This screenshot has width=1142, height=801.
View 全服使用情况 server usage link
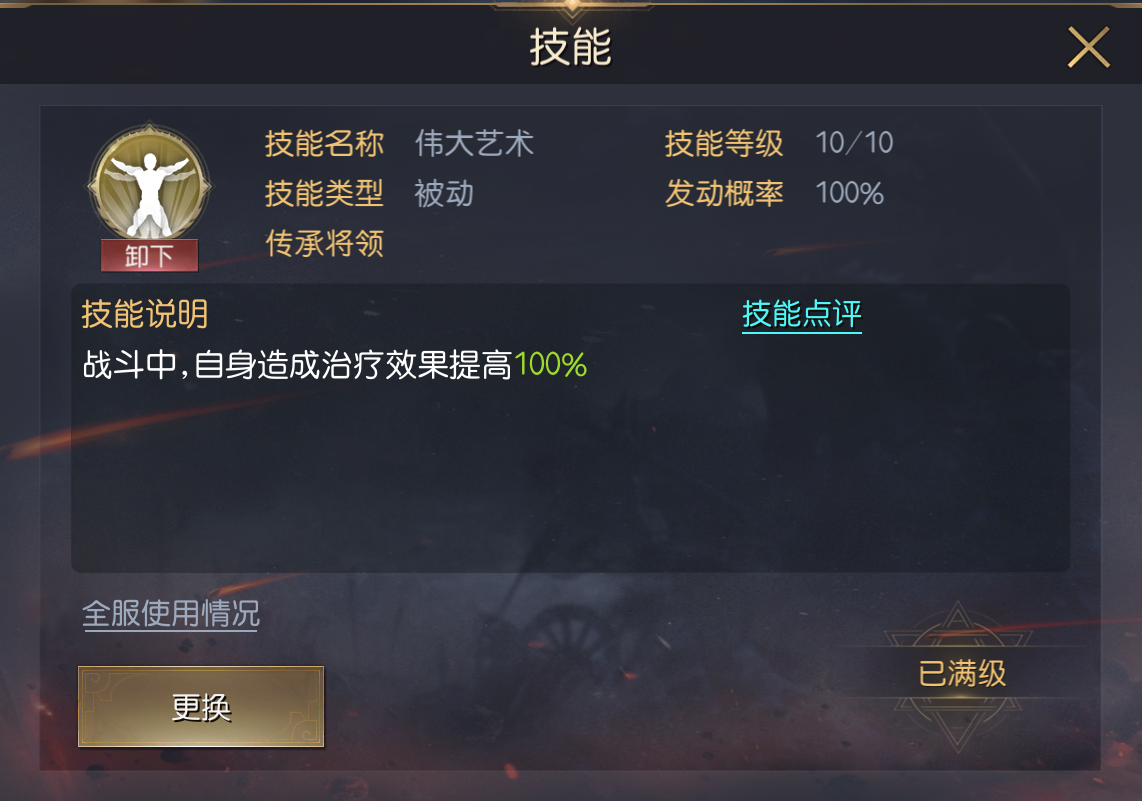coord(170,614)
